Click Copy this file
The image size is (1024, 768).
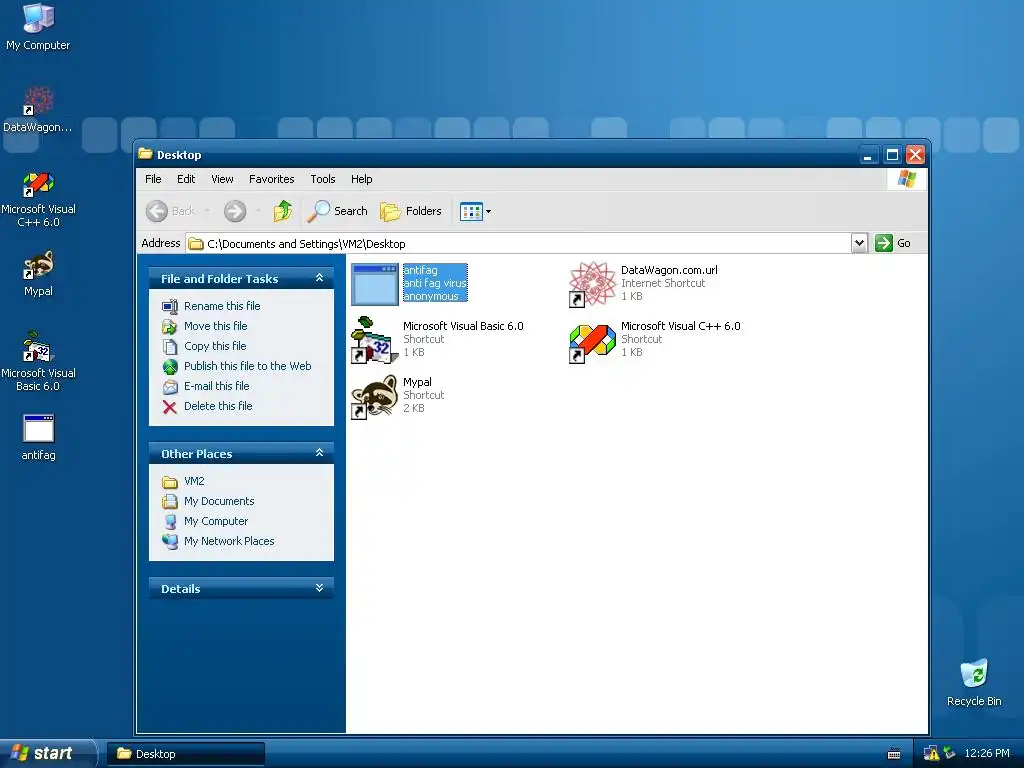pos(204,346)
